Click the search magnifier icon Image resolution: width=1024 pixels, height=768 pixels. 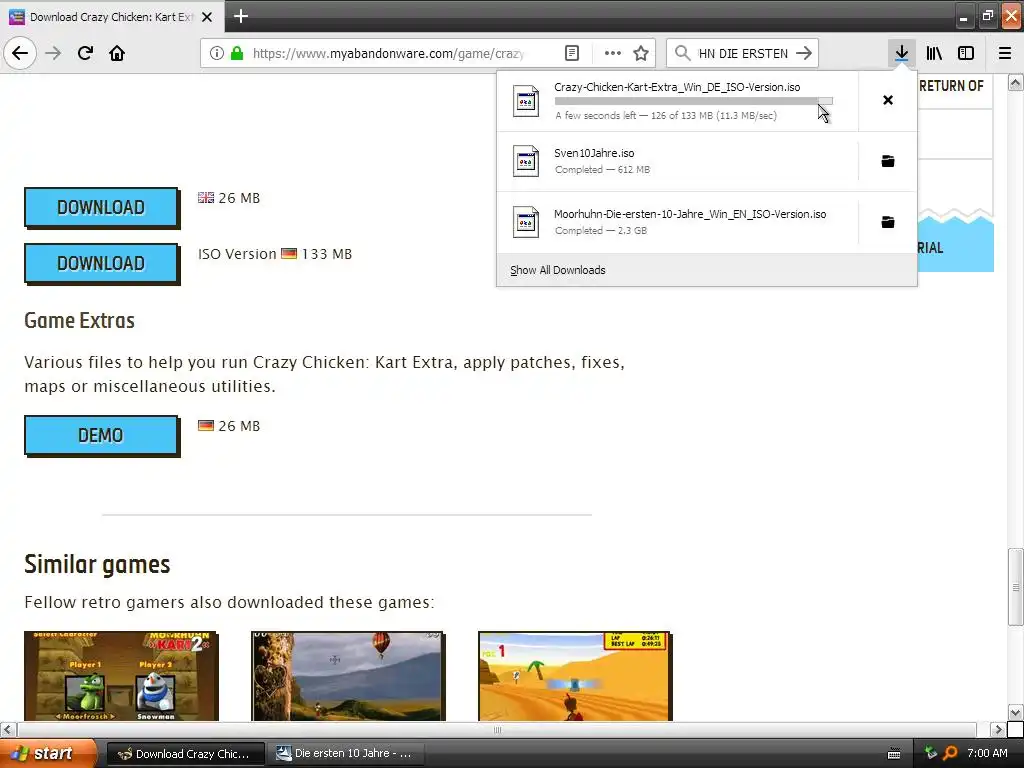682,53
